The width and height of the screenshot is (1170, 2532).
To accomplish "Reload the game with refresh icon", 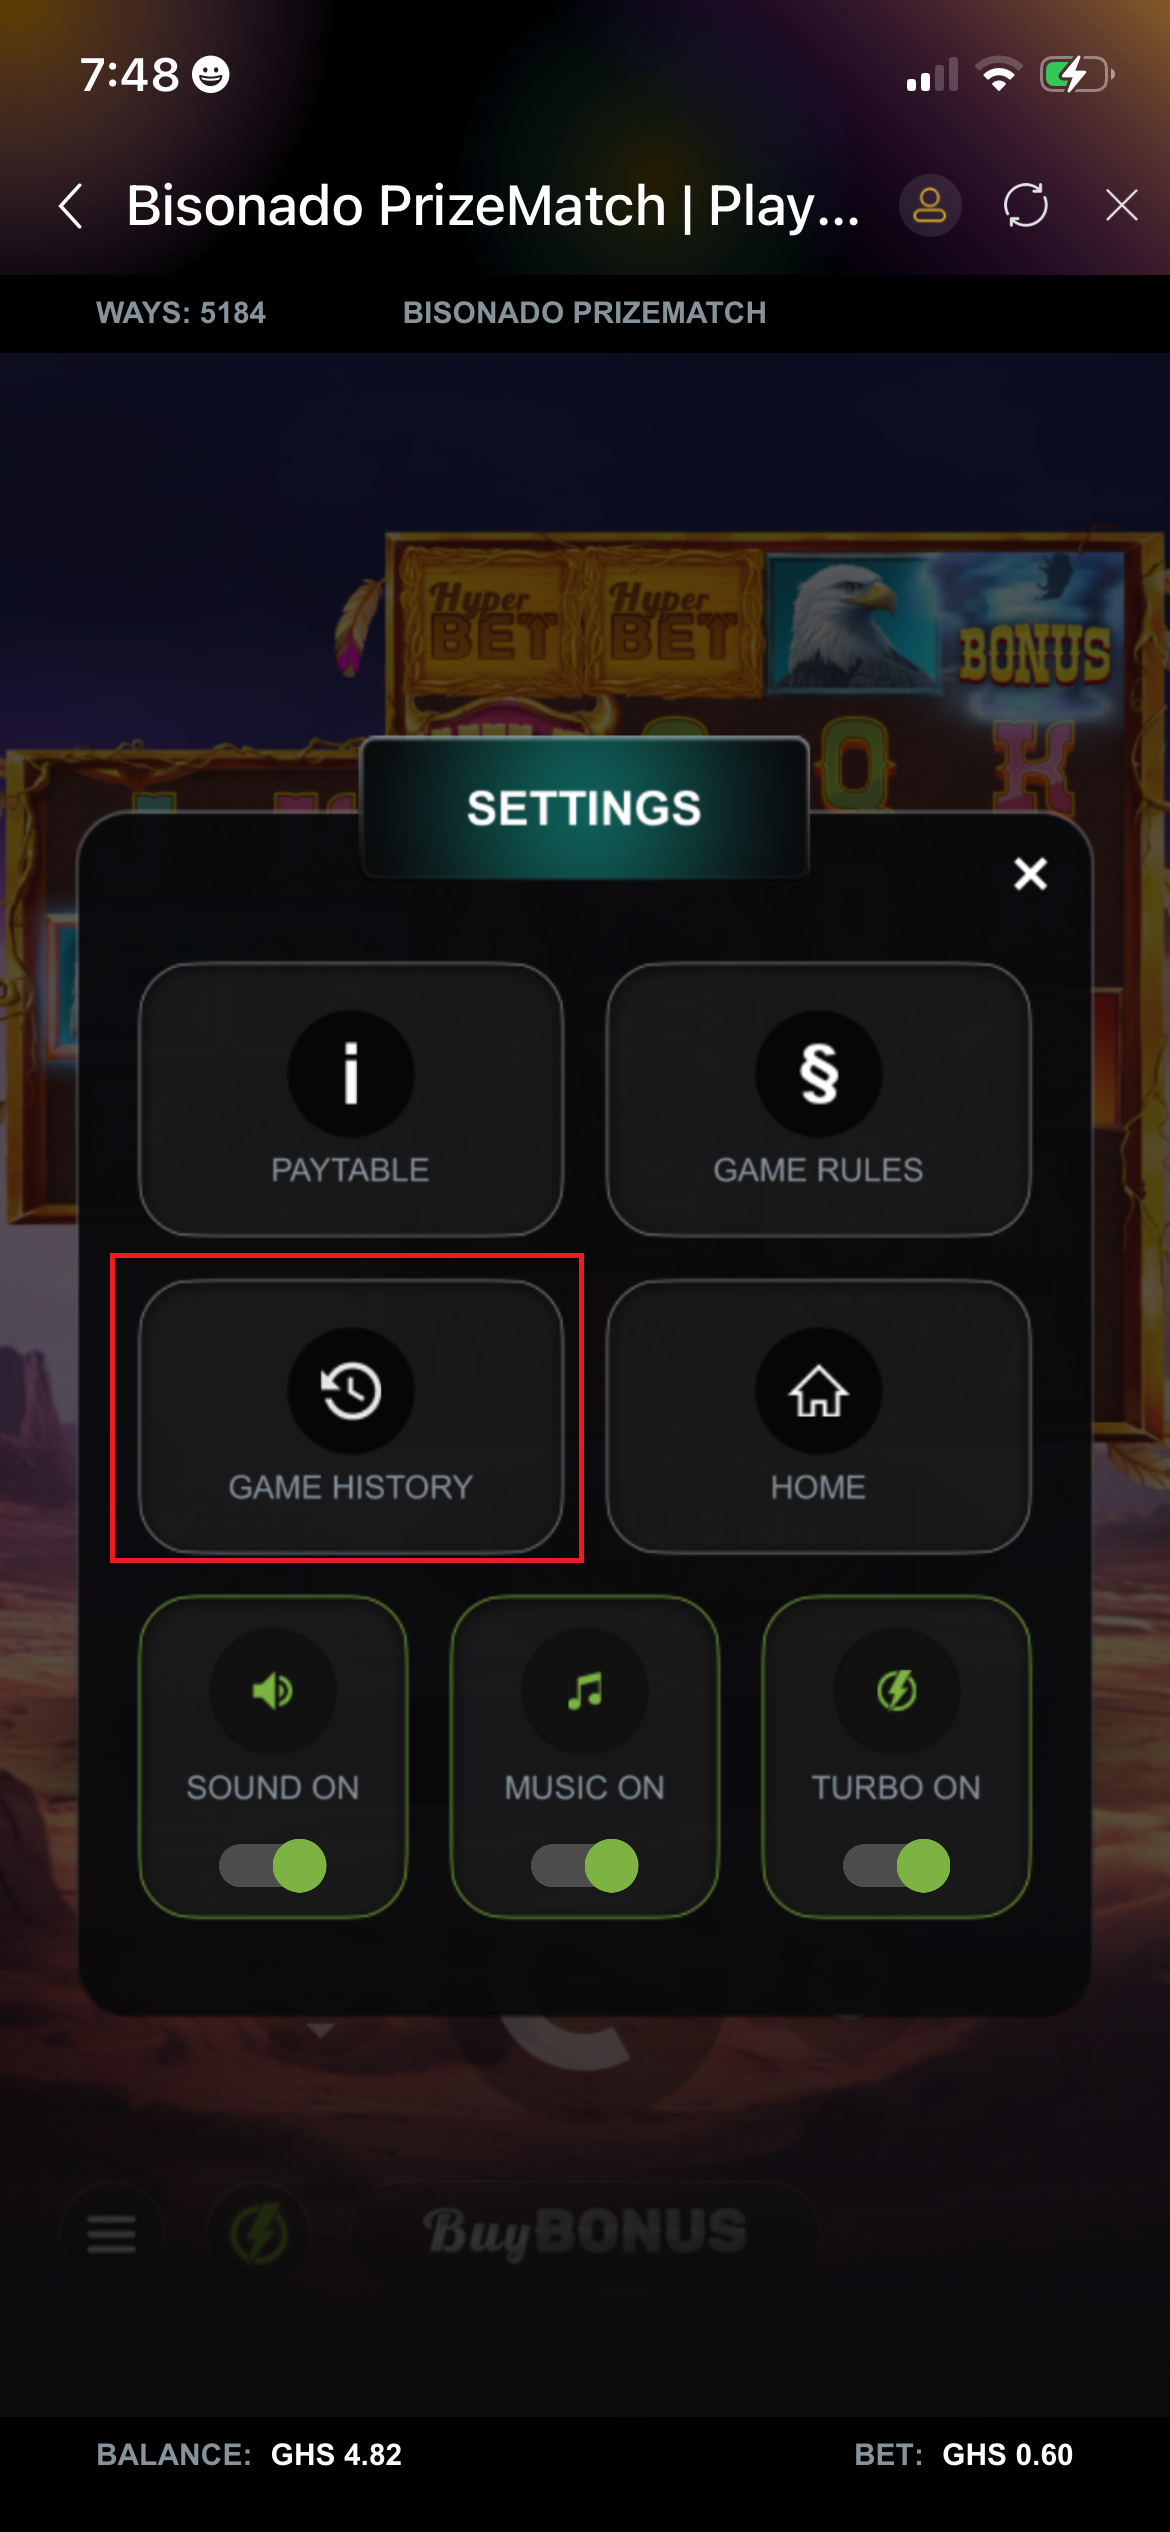I will pos(1026,206).
